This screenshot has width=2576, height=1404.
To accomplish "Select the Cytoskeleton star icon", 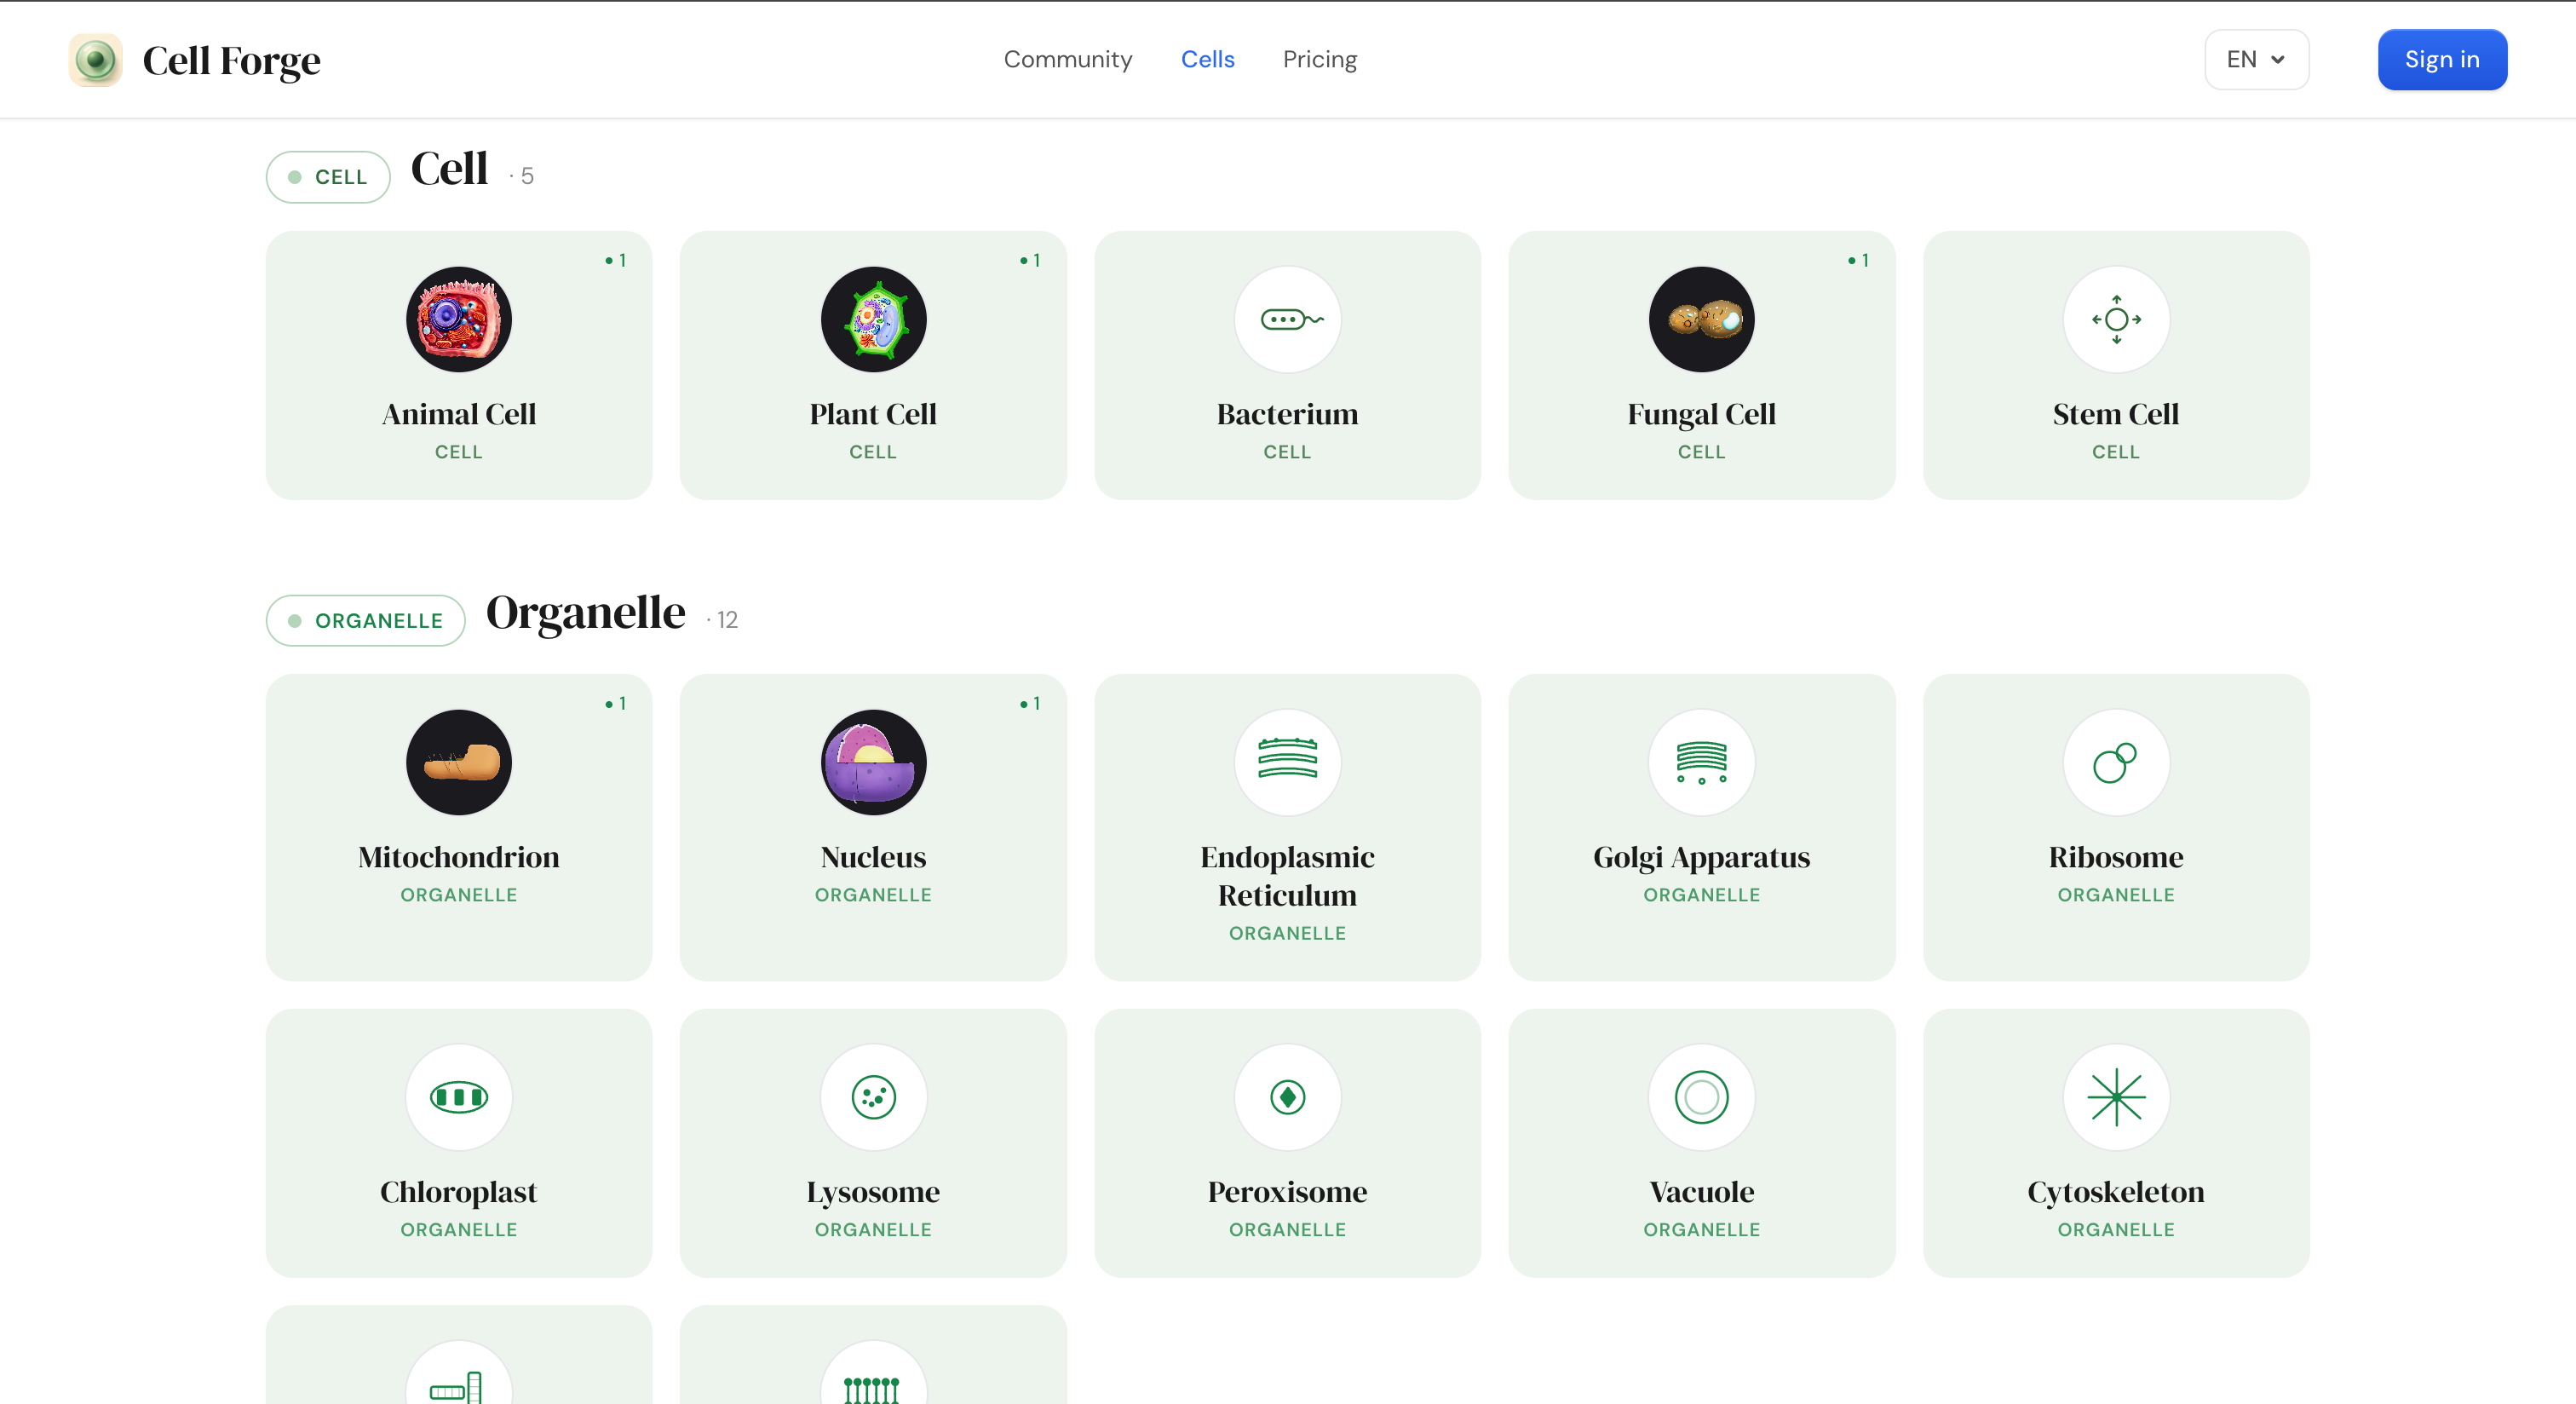I will coord(2116,1098).
